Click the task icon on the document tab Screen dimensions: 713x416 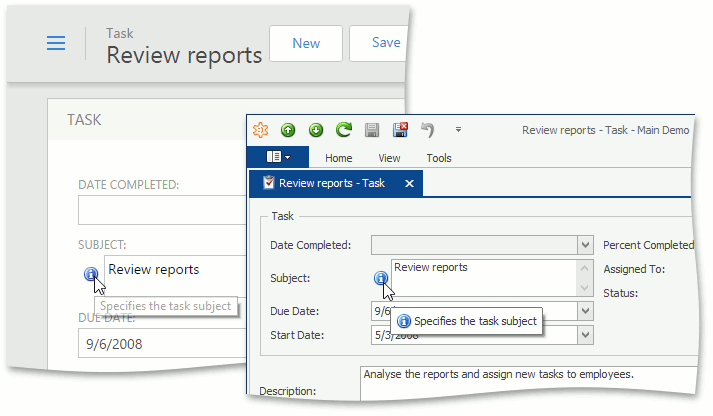[x=269, y=183]
